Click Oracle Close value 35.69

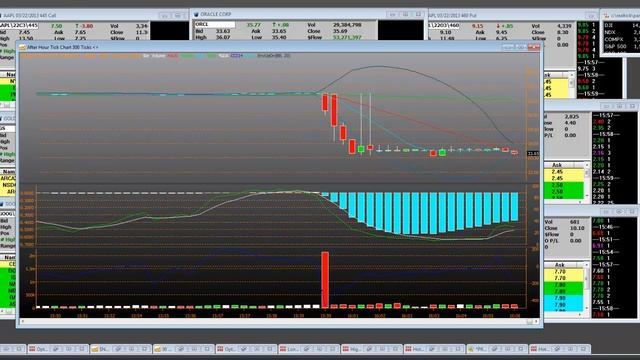pos(340,31)
